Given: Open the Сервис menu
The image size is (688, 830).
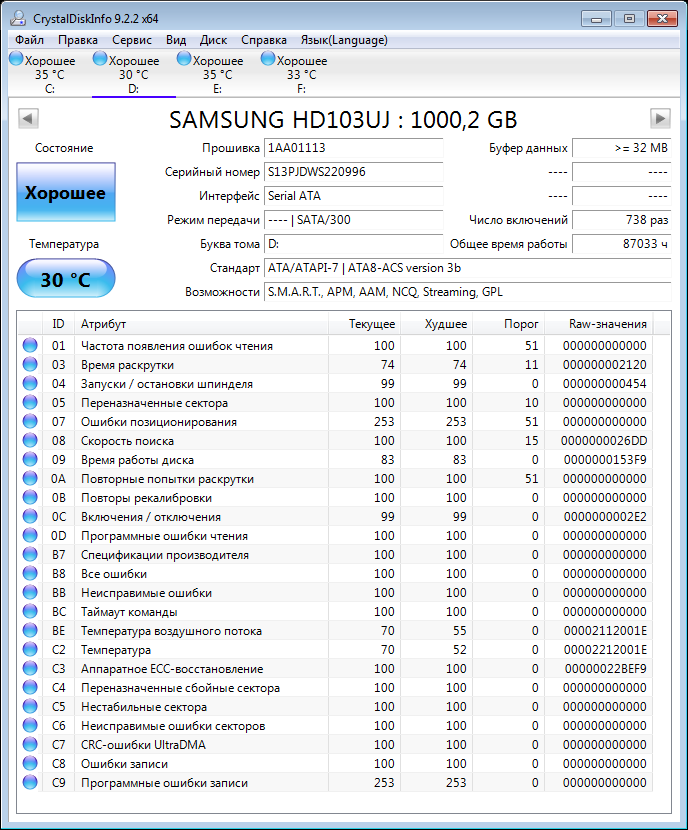Looking at the screenshot, I should [132, 40].
